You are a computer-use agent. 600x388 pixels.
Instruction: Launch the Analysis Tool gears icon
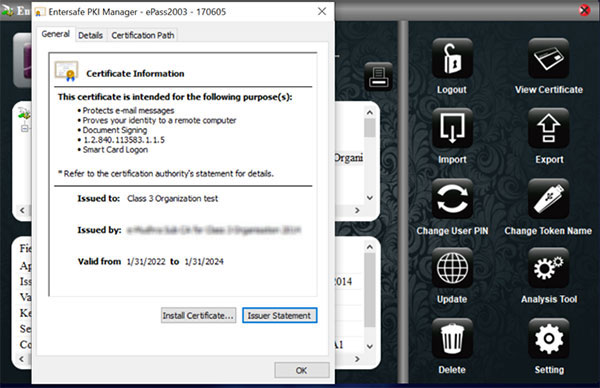(548, 268)
